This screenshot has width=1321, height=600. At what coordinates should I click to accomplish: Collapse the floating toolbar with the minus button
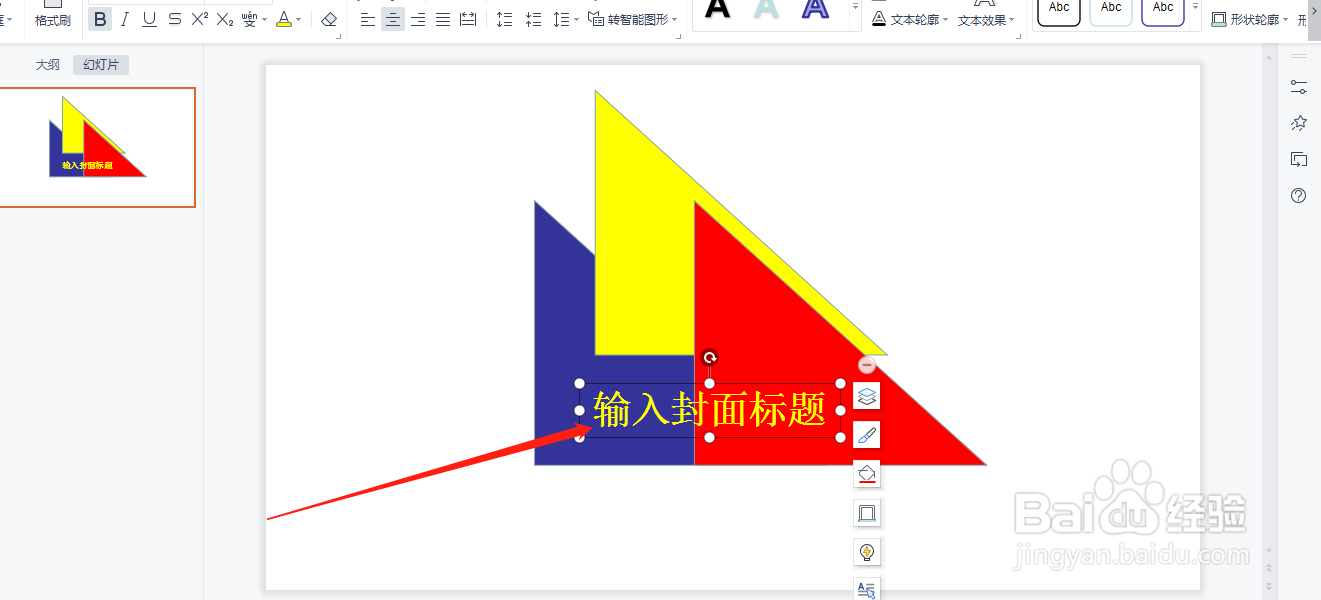[867, 366]
